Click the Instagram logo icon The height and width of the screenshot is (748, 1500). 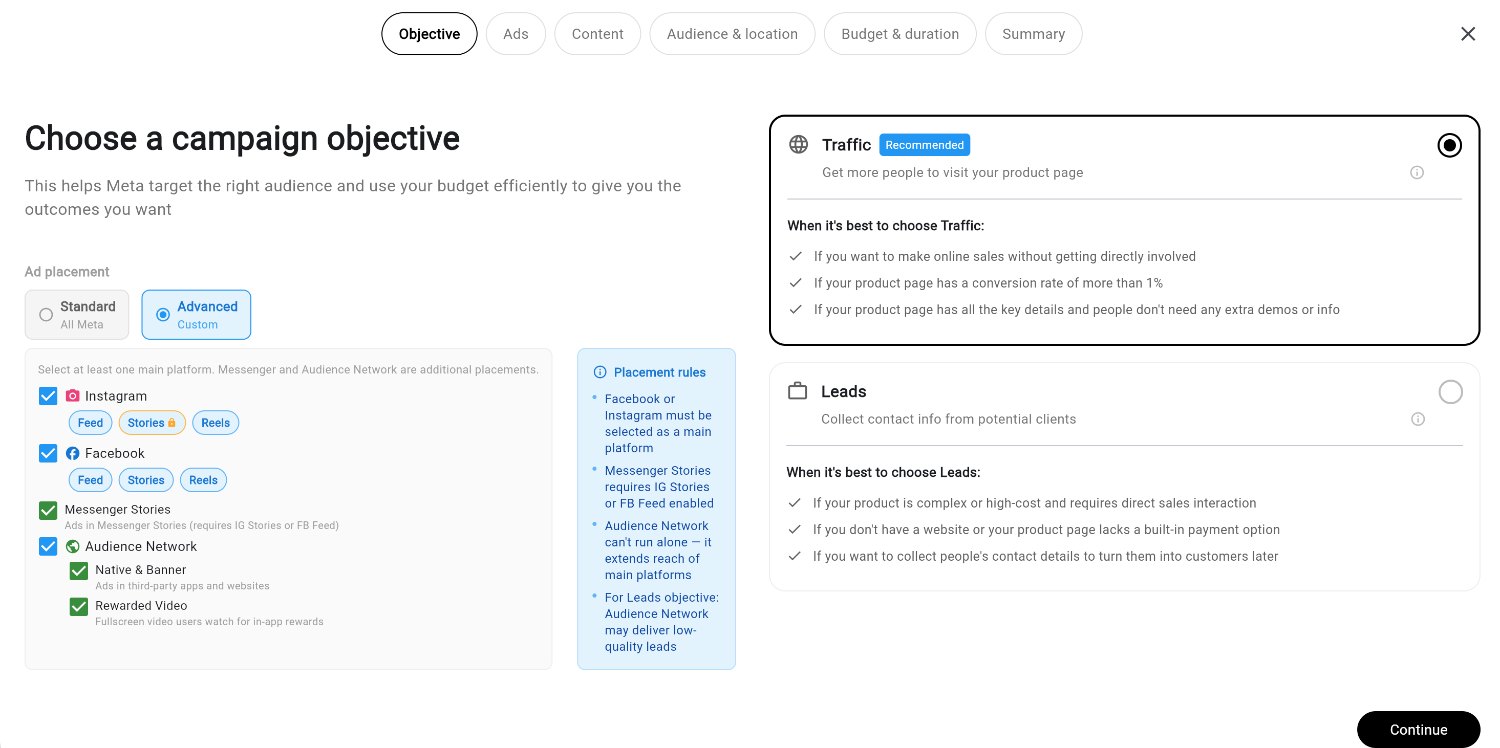(72, 396)
